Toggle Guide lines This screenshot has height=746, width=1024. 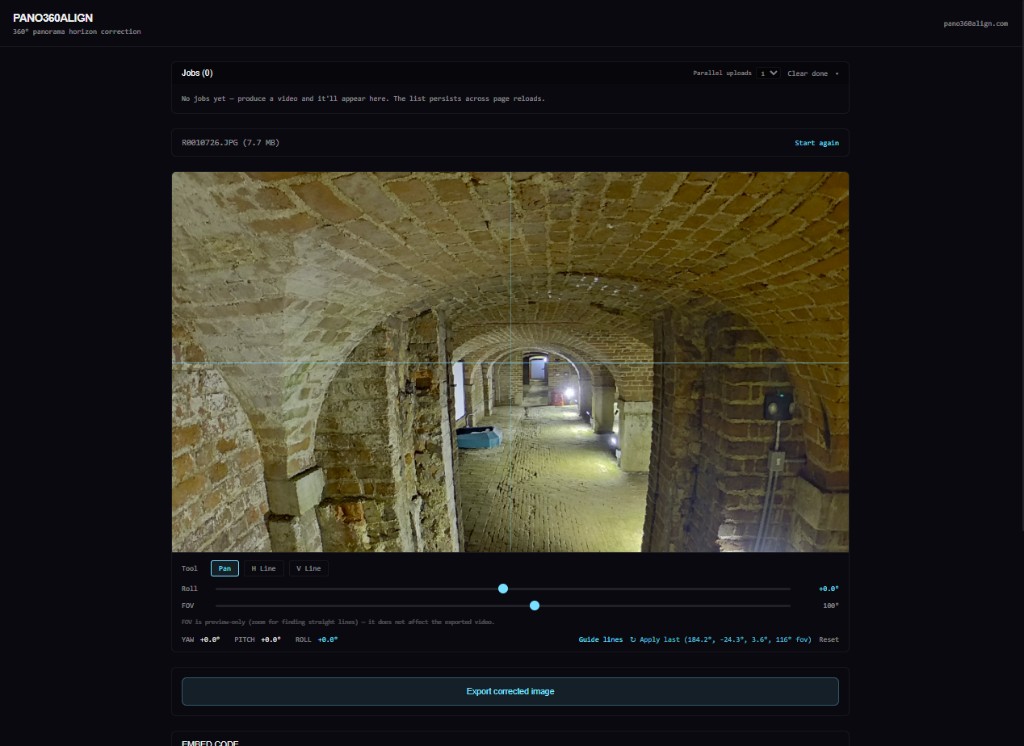pos(600,640)
